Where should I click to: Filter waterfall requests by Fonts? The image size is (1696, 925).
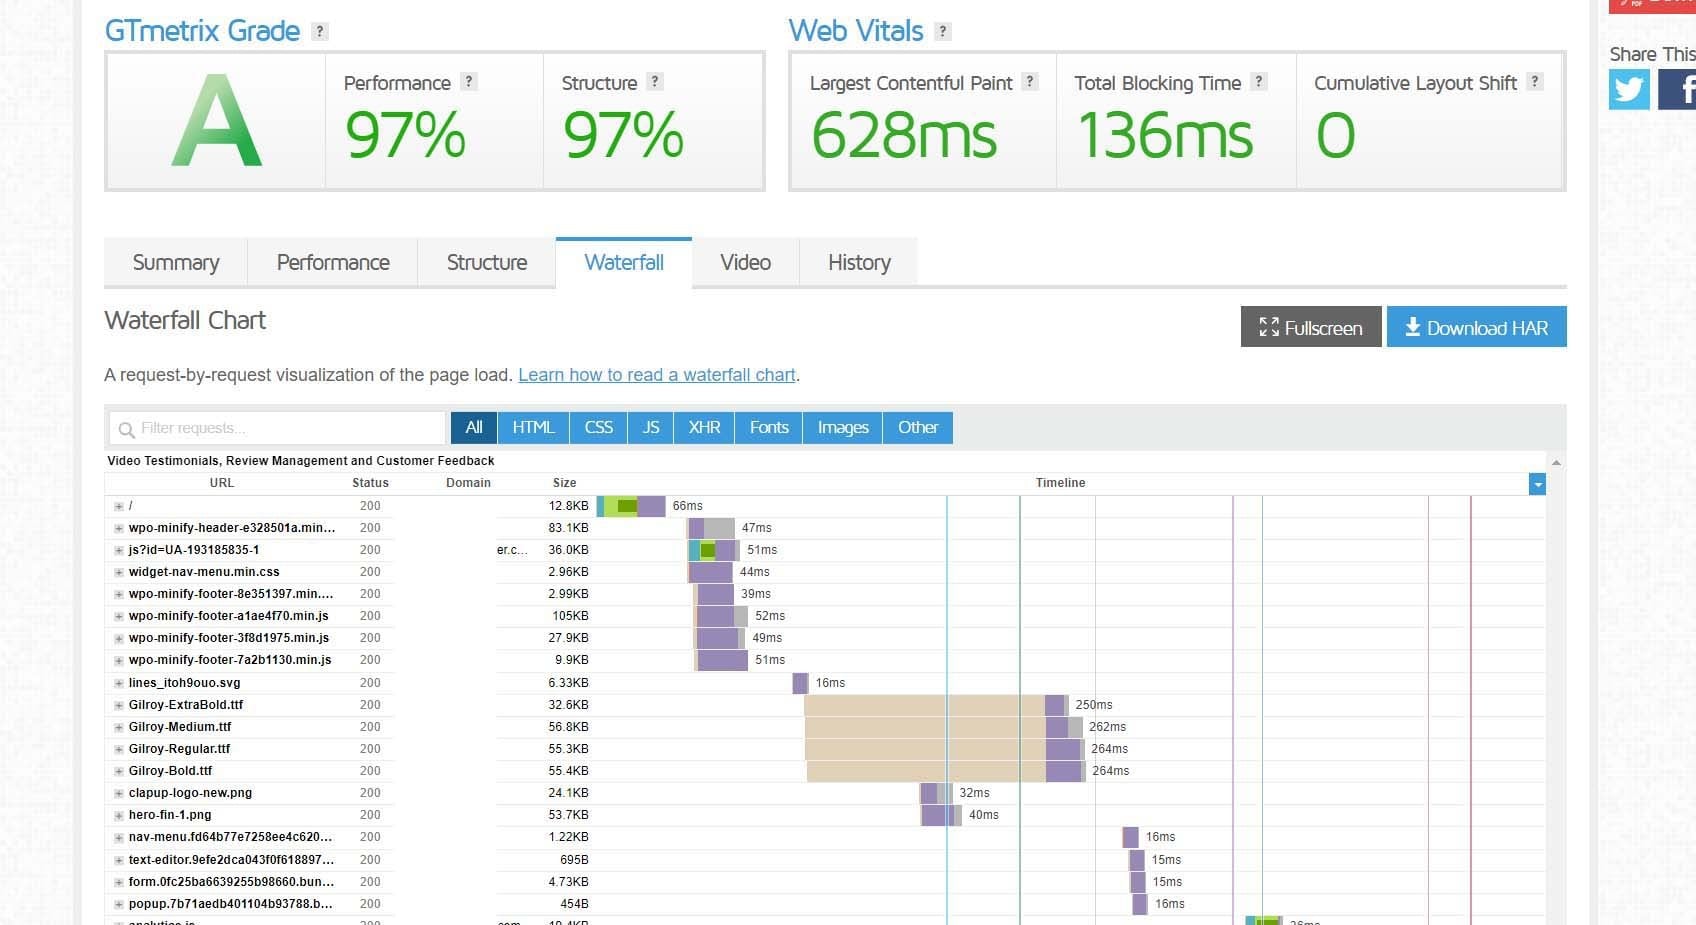[x=769, y=428]
